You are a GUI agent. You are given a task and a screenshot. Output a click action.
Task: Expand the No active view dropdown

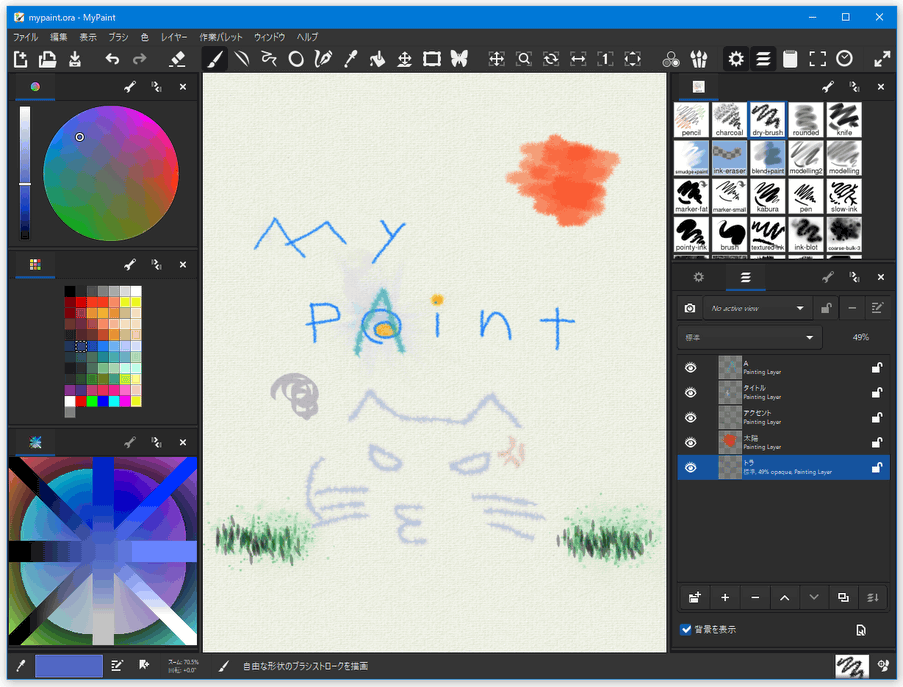[757, 309]
